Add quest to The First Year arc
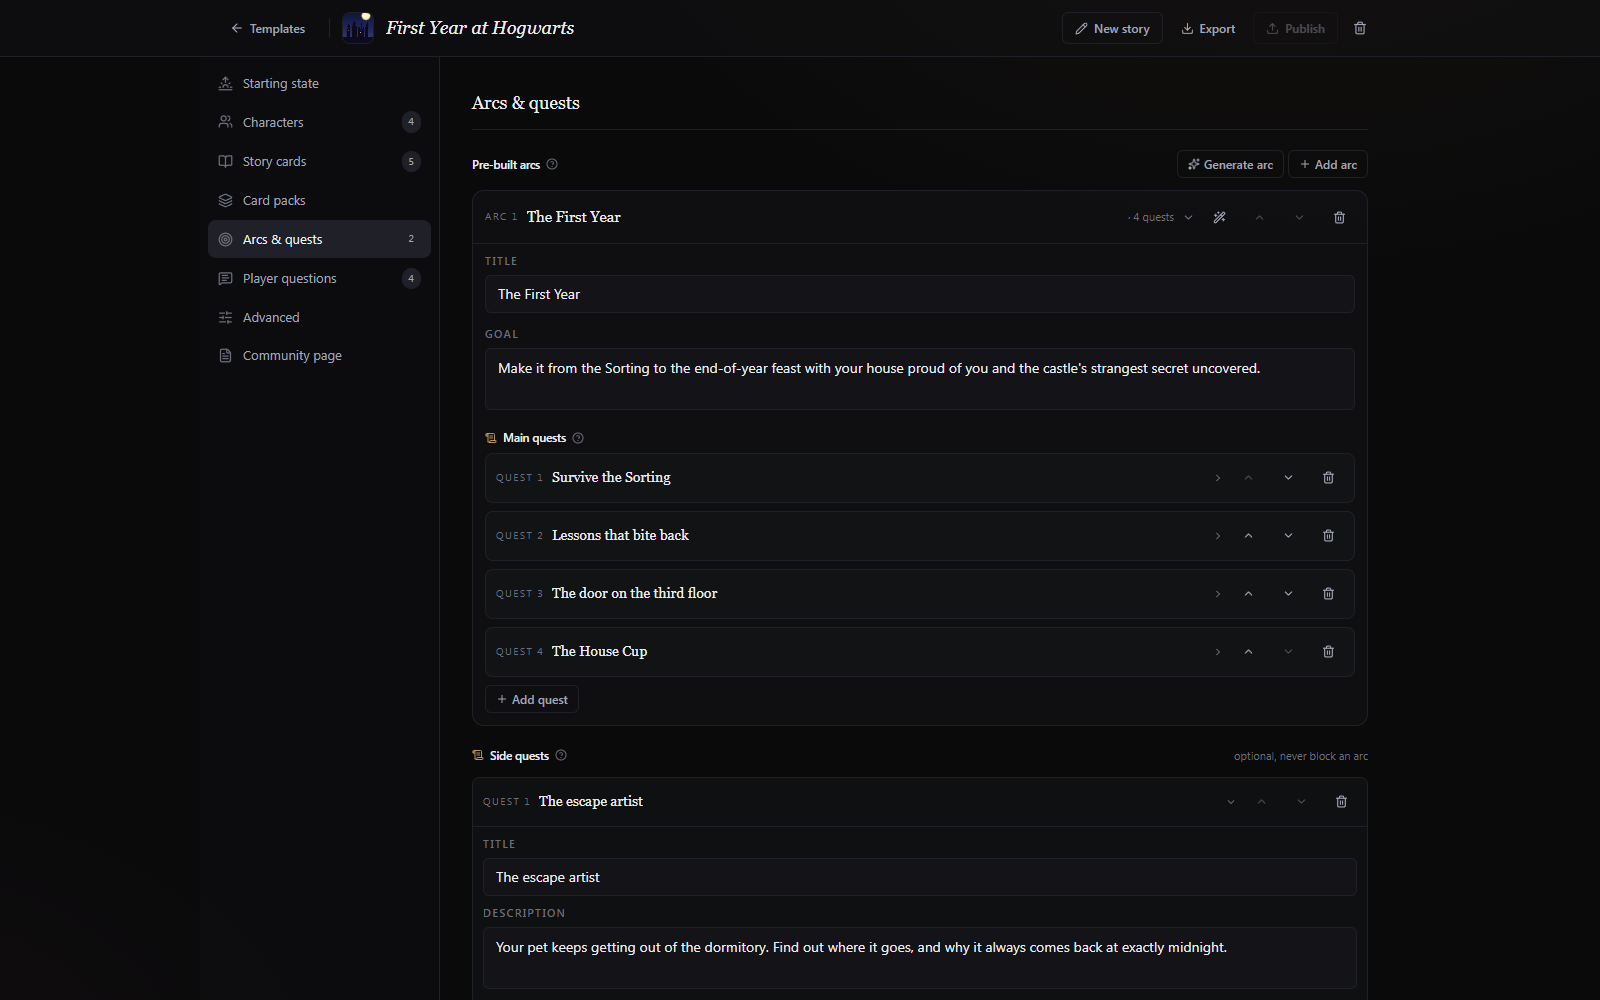 [x=532, y=699]
